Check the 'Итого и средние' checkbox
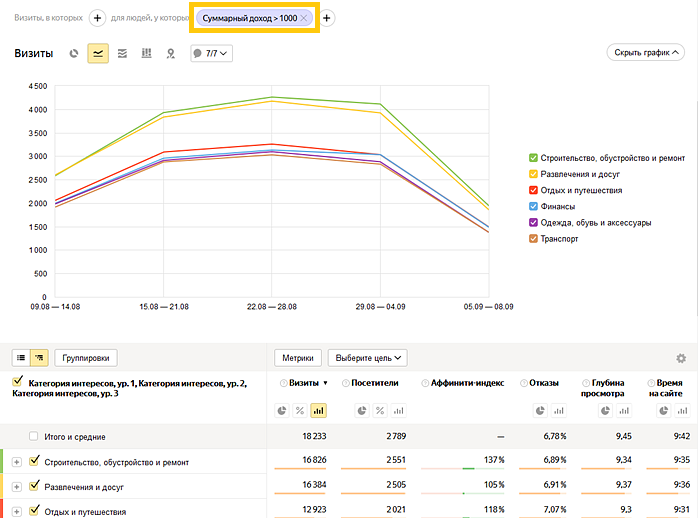Image resolution: width=698 pixels, height=518 pixels. [35, 437]
